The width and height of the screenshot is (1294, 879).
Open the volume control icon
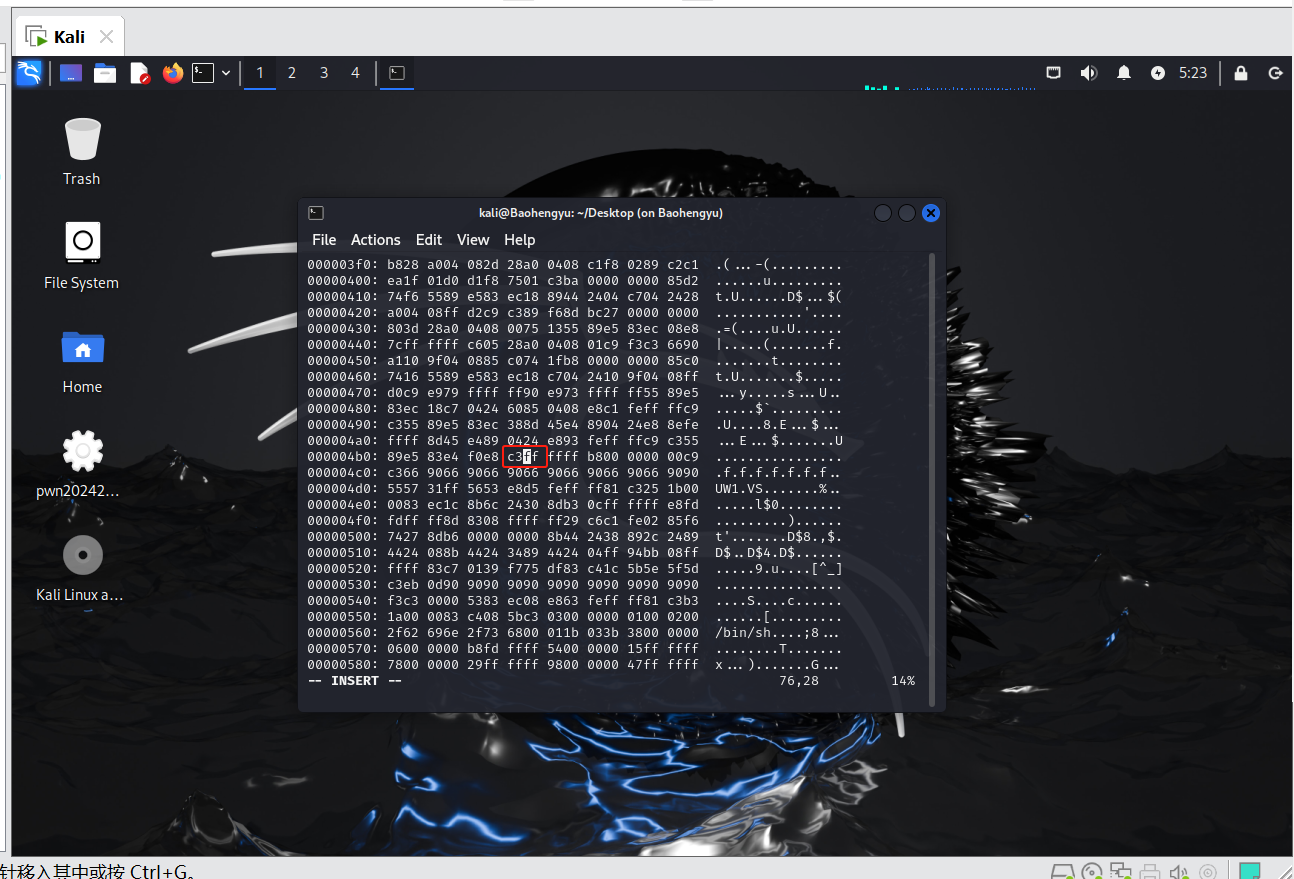1089,73
